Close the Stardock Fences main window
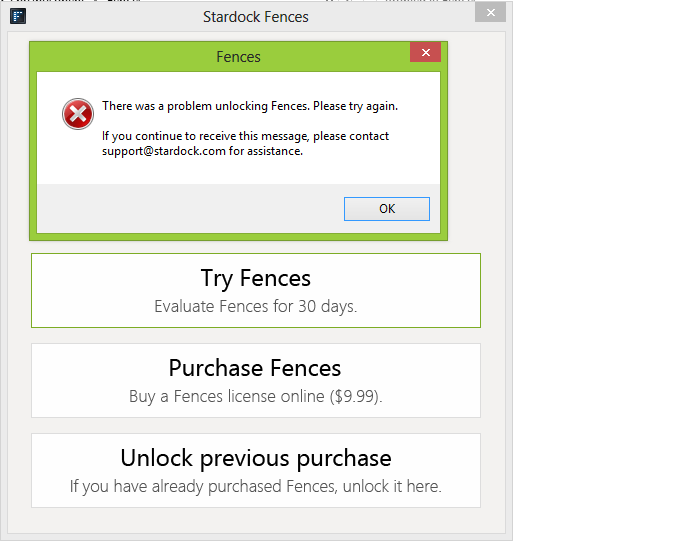Viewport: 681px width, 541px height. tap(489, 13)
